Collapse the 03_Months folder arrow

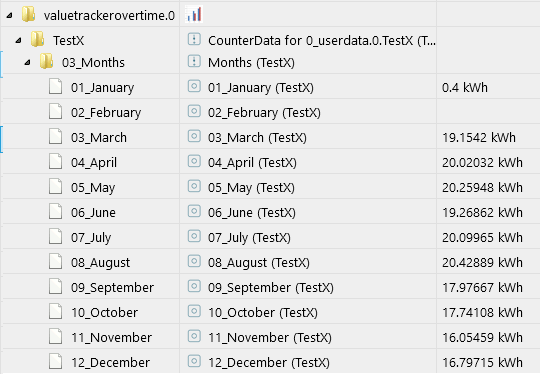[x=27, y=62]
